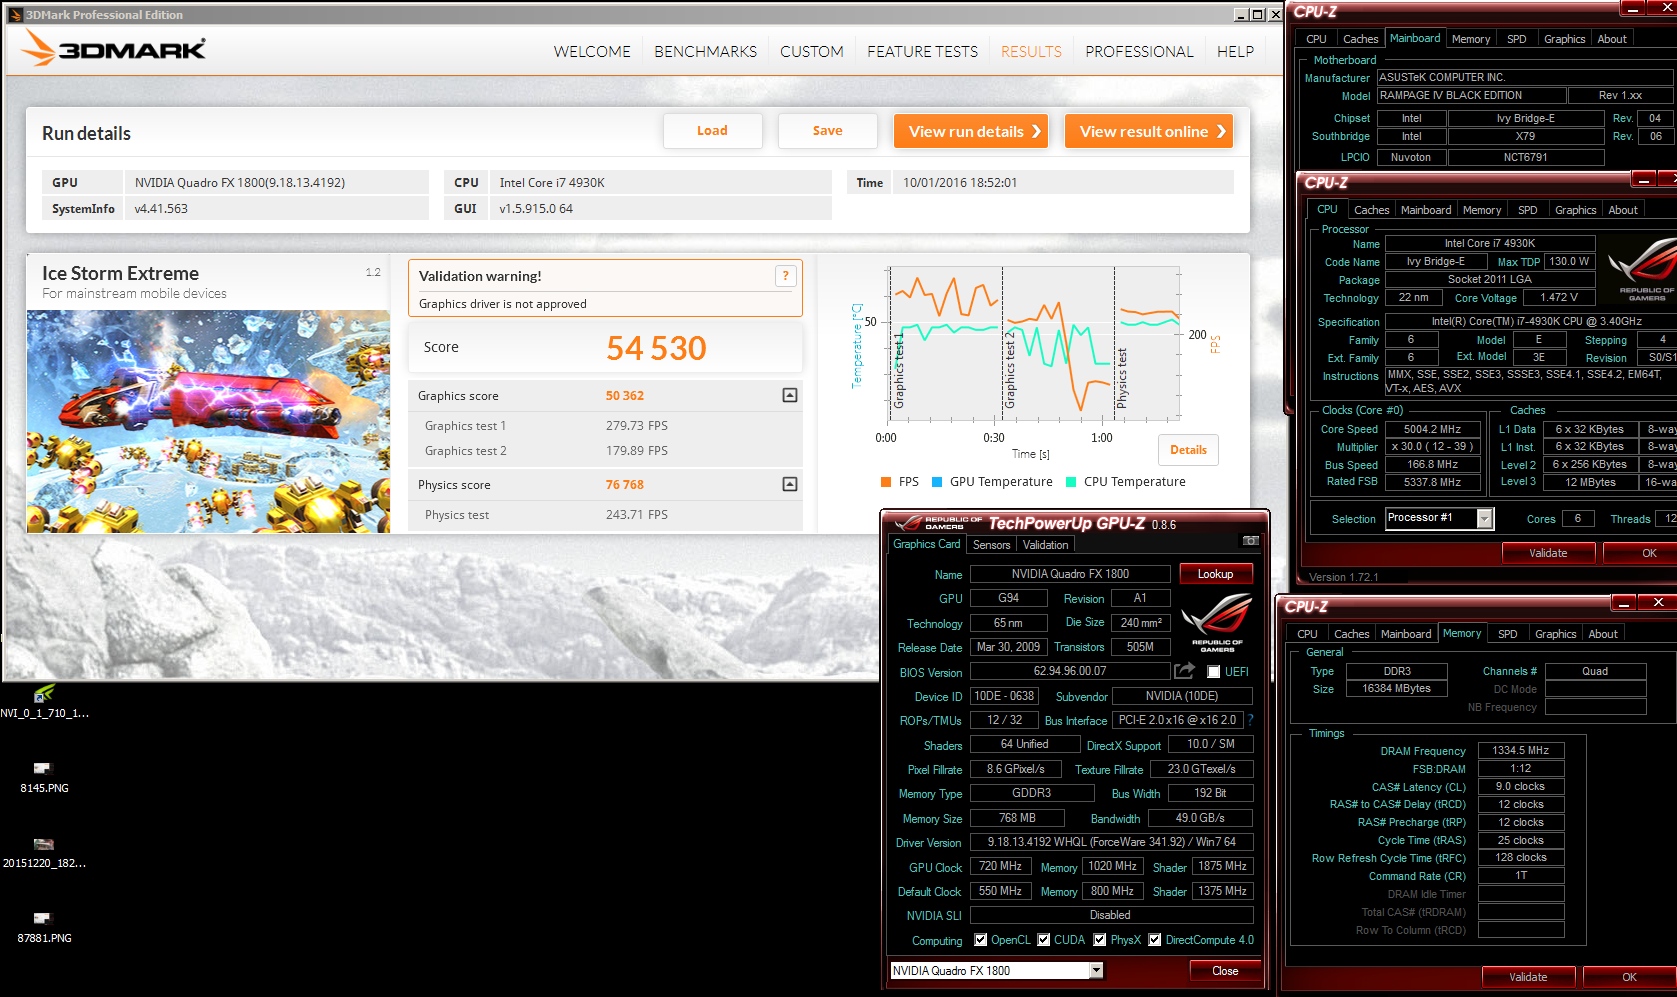Click the GPU name field in GPU-Z
Image resolution: width=1677 pixels, height=997 pixels.
click(1070, 574)
